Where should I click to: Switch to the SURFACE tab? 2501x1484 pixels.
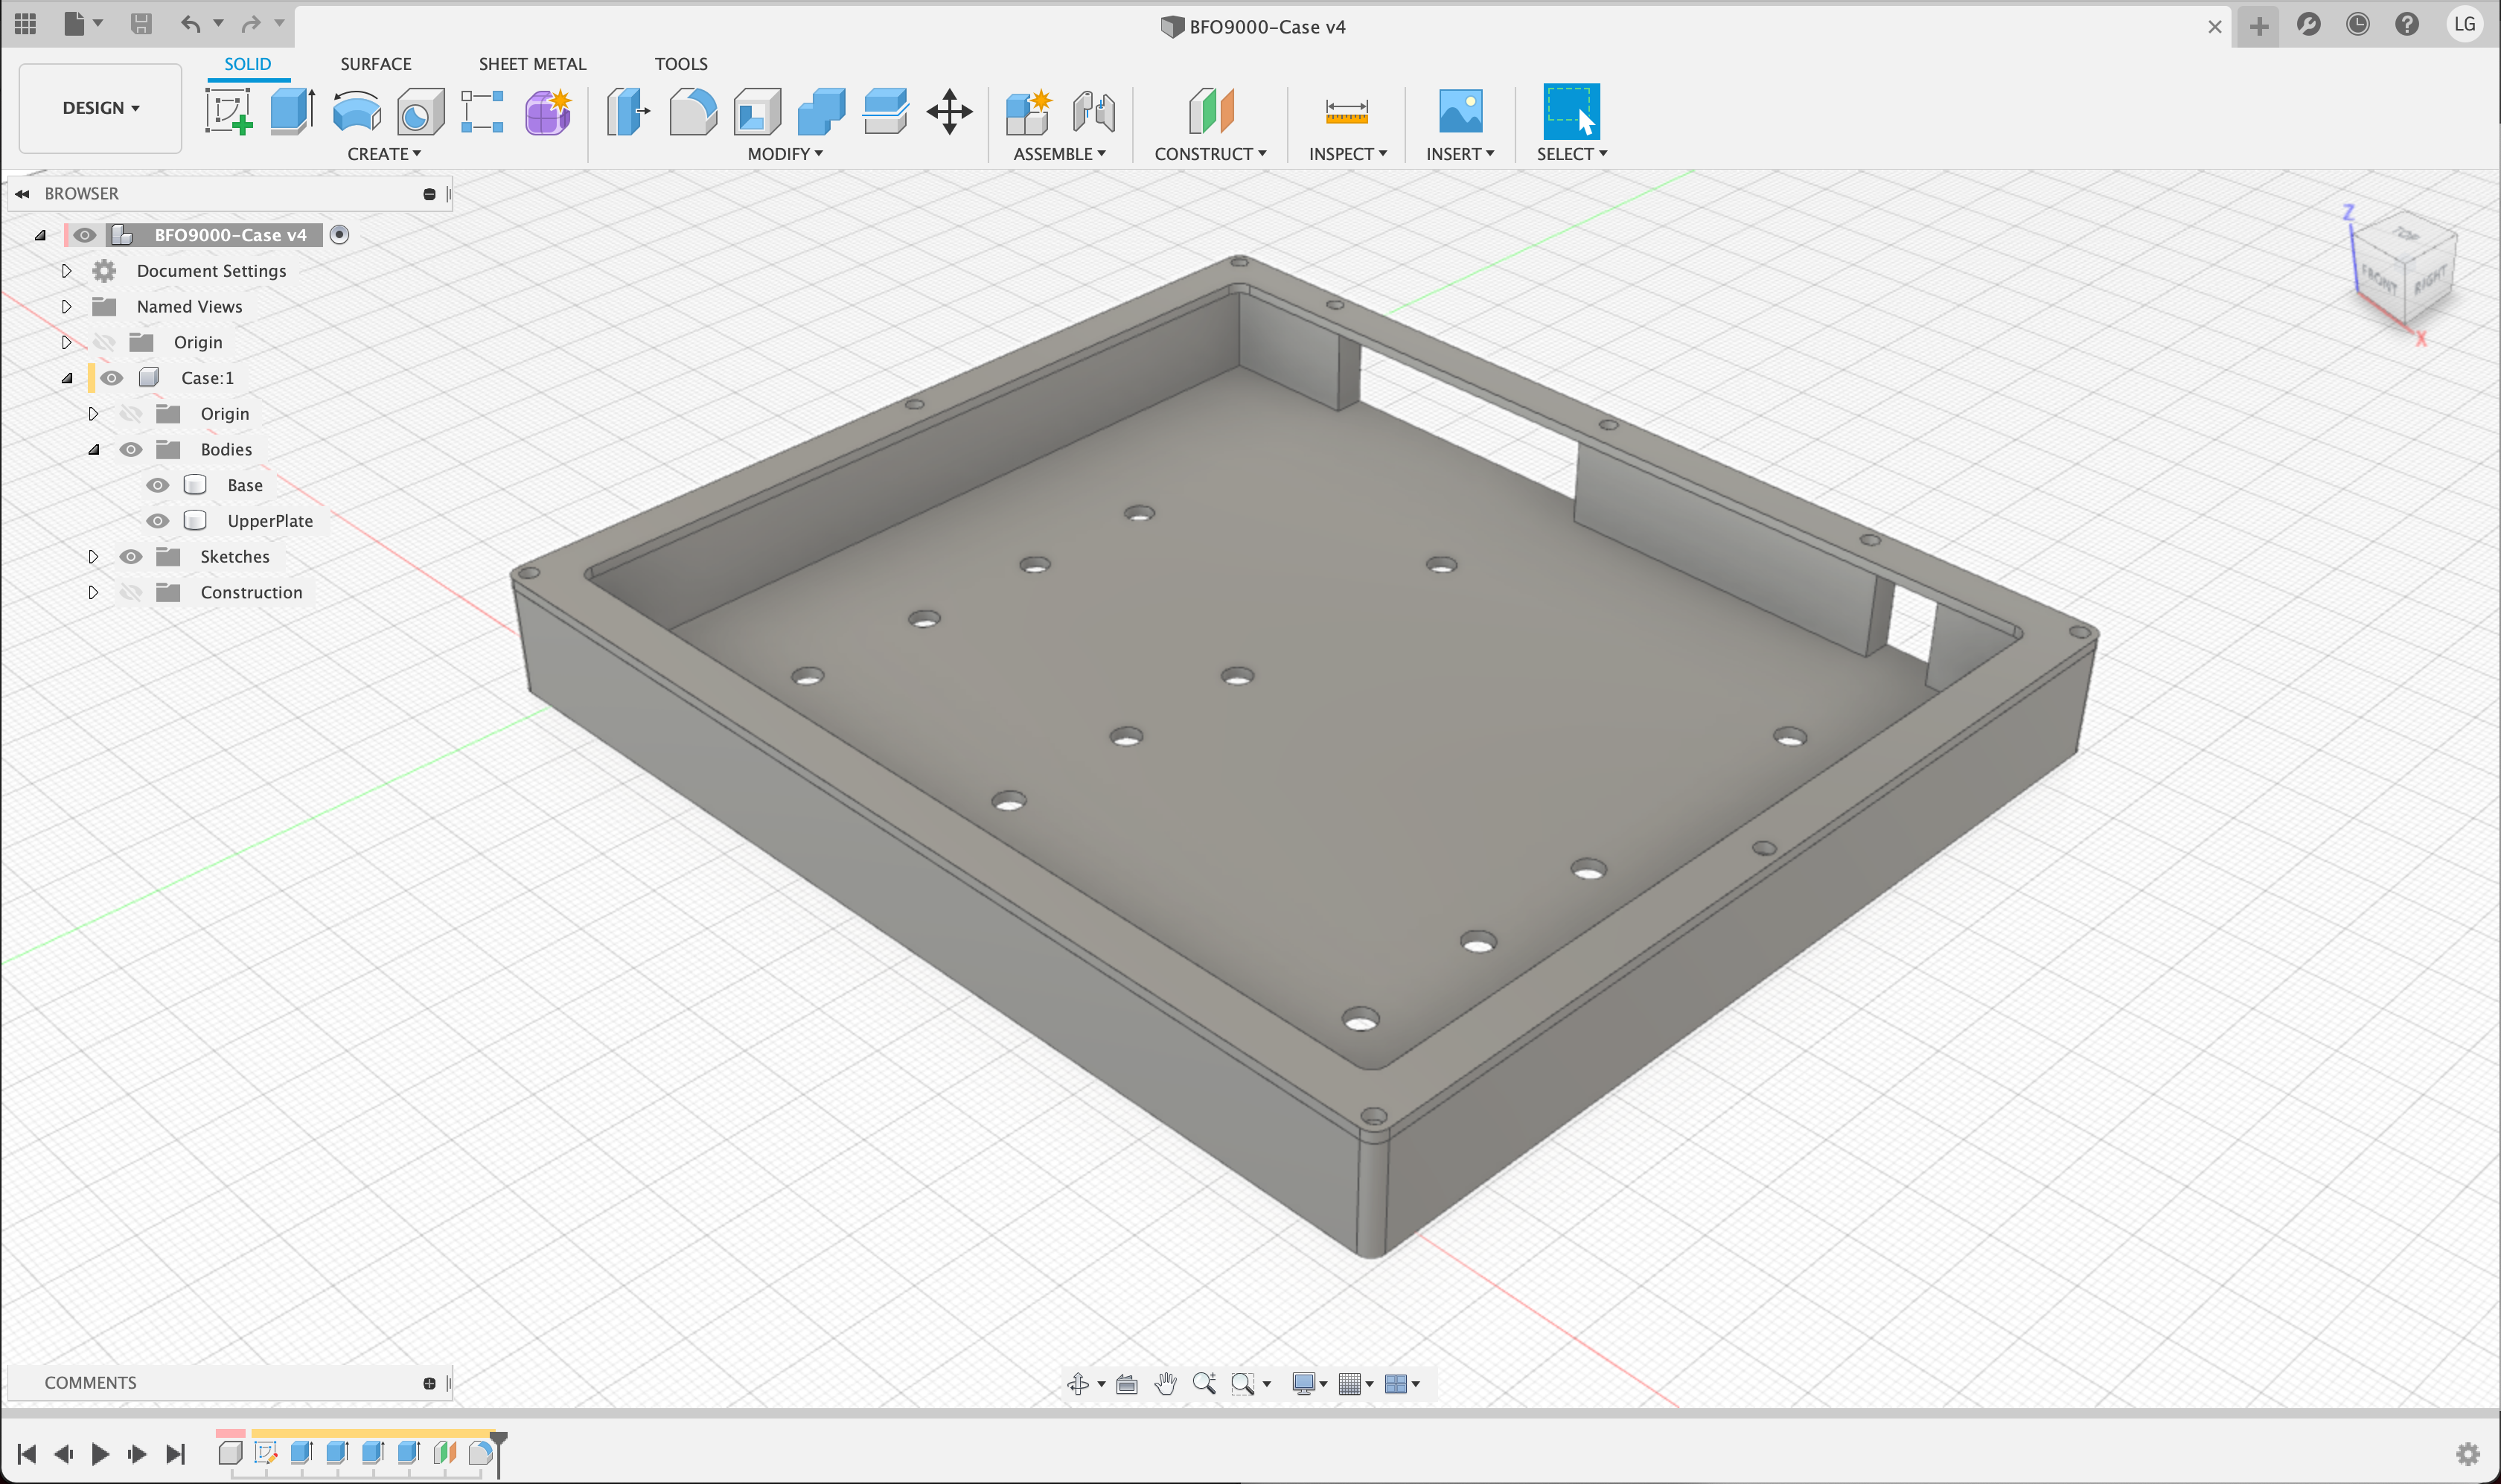[375, 64]
